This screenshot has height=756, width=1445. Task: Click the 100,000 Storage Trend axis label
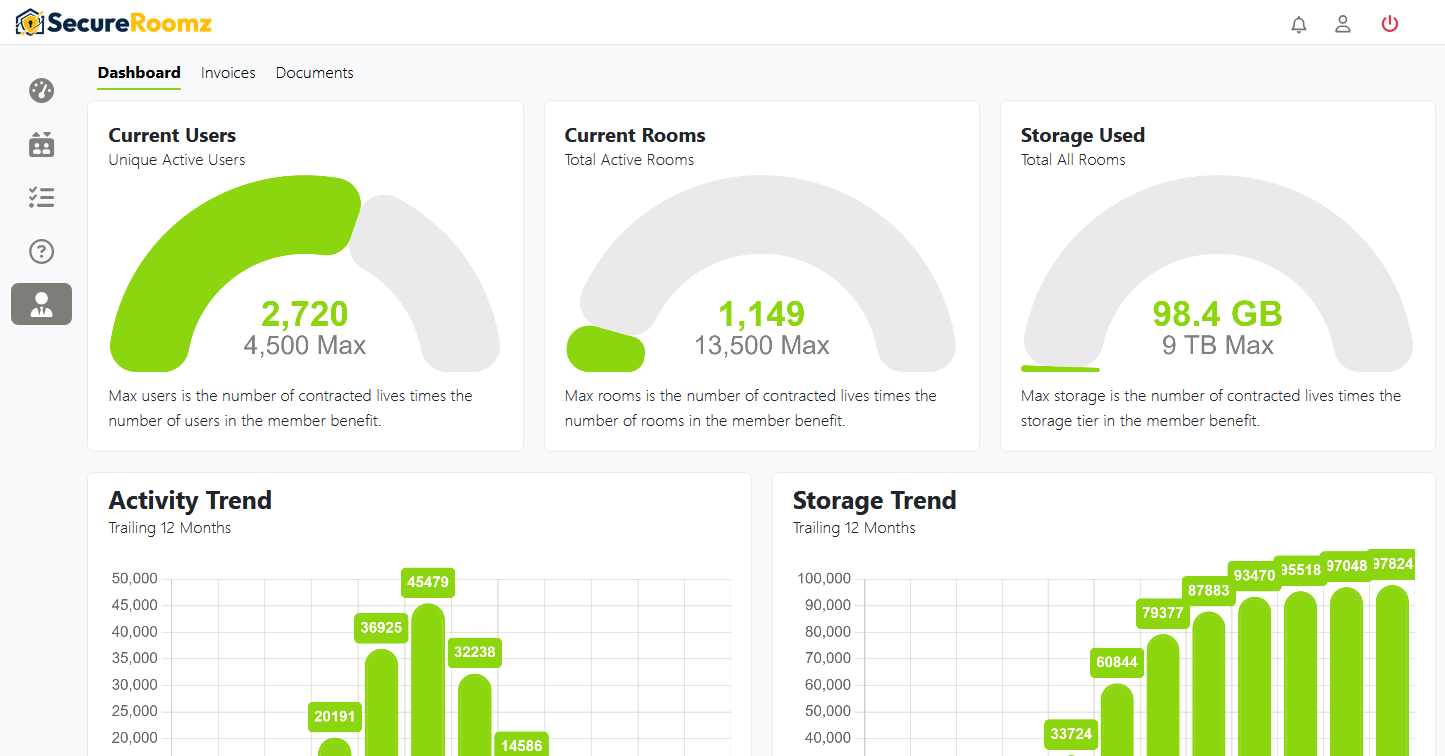pyautogui.click(x=824, y=578)
